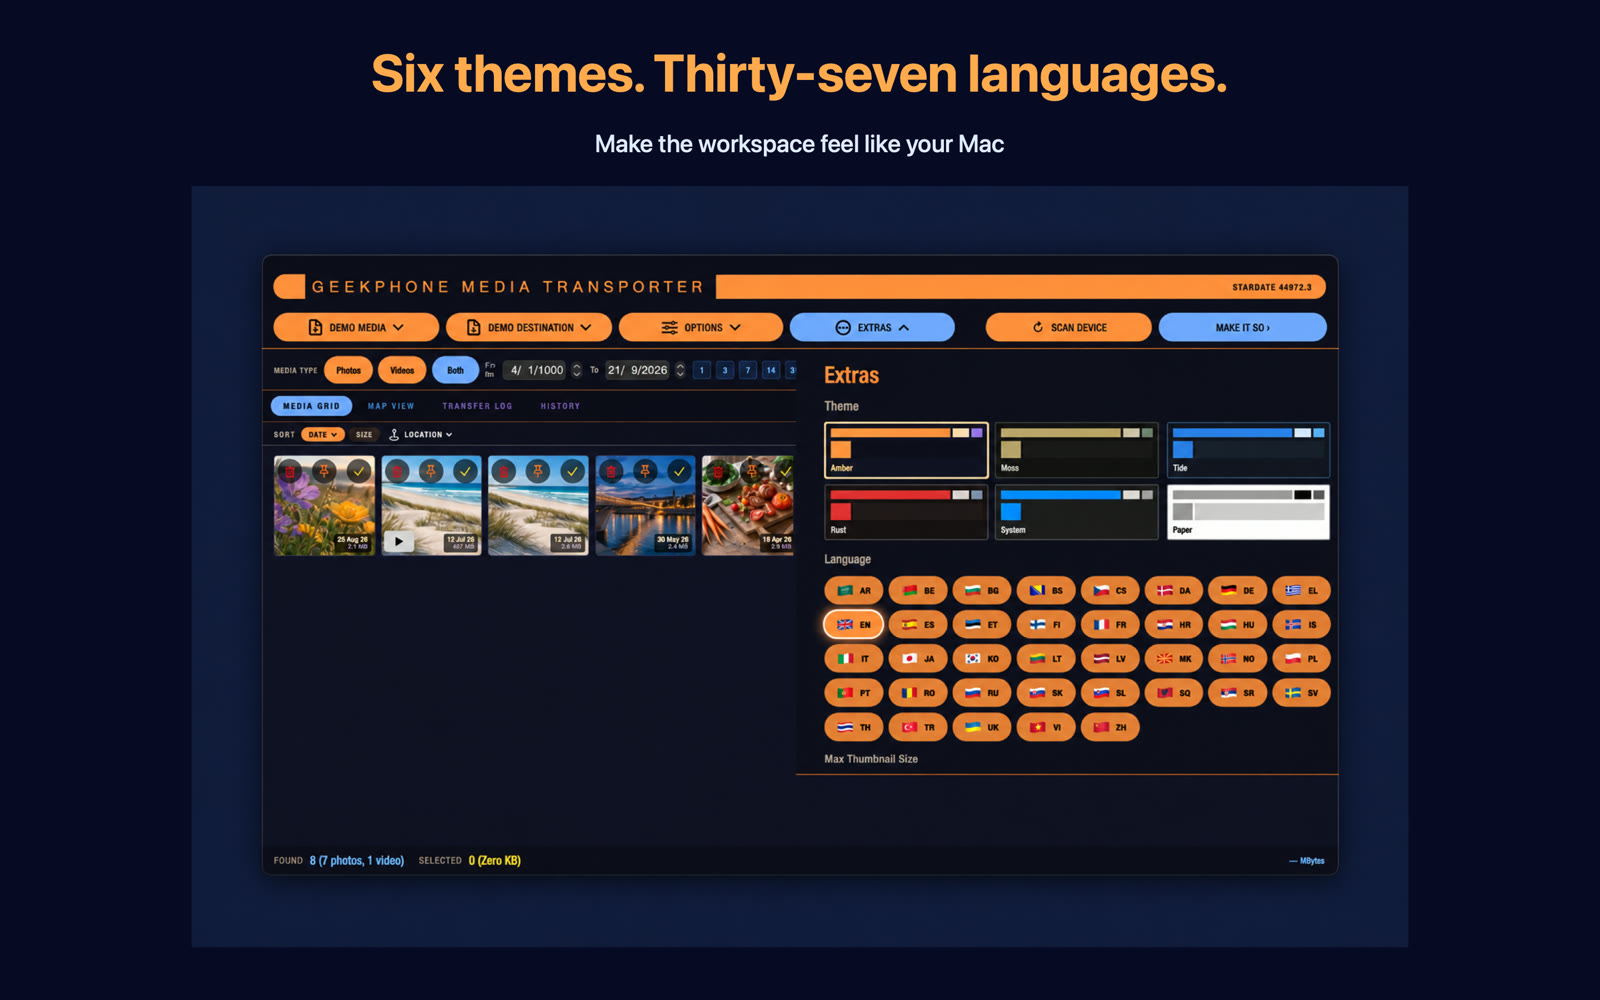Toggle selection checkmark on 12 Jul video
1600x1000 pixels.
coord(465,471)
